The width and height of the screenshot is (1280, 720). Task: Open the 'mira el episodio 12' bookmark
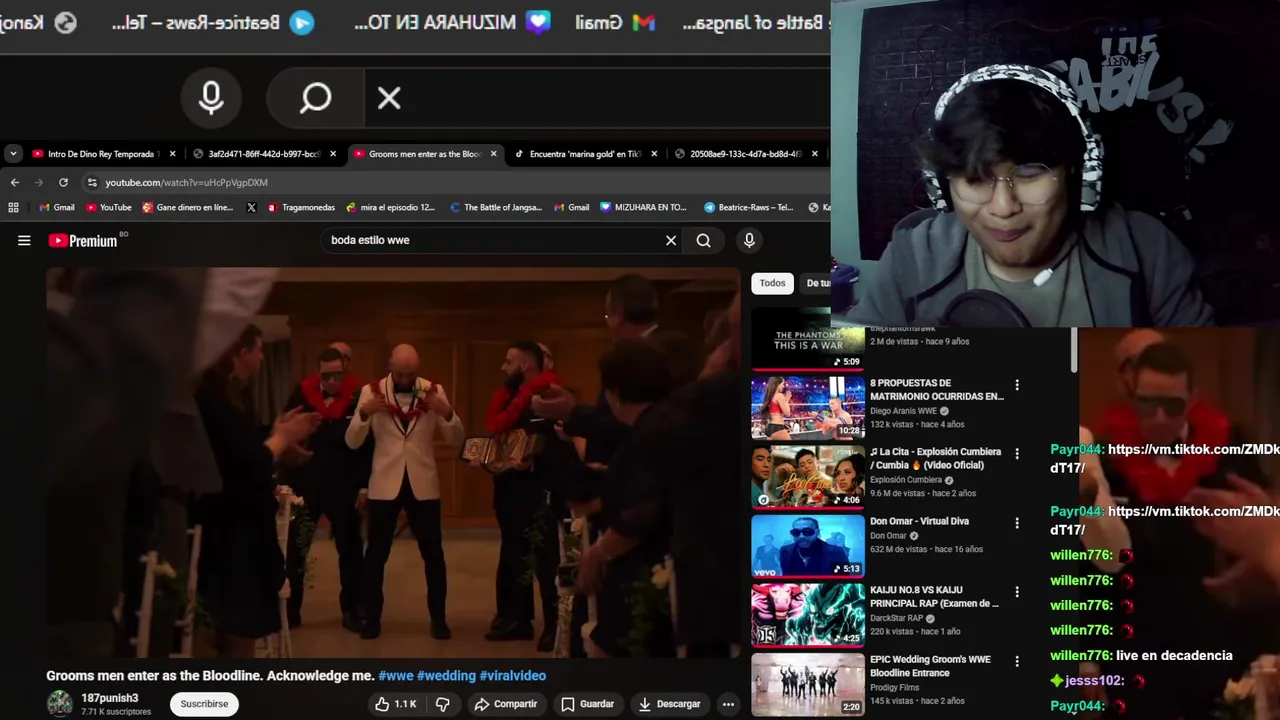(x=390, y=207)
